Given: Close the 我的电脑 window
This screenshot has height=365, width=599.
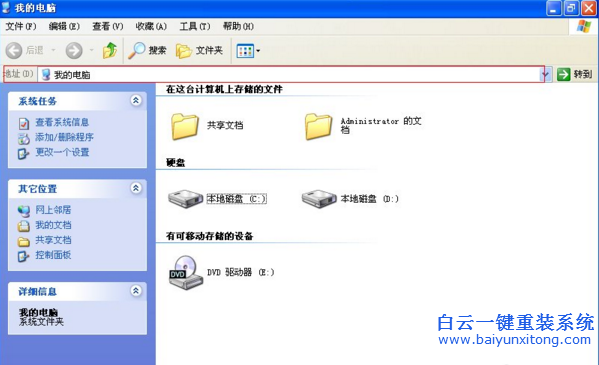Looking at the screenshot, I should click(589, 8).
